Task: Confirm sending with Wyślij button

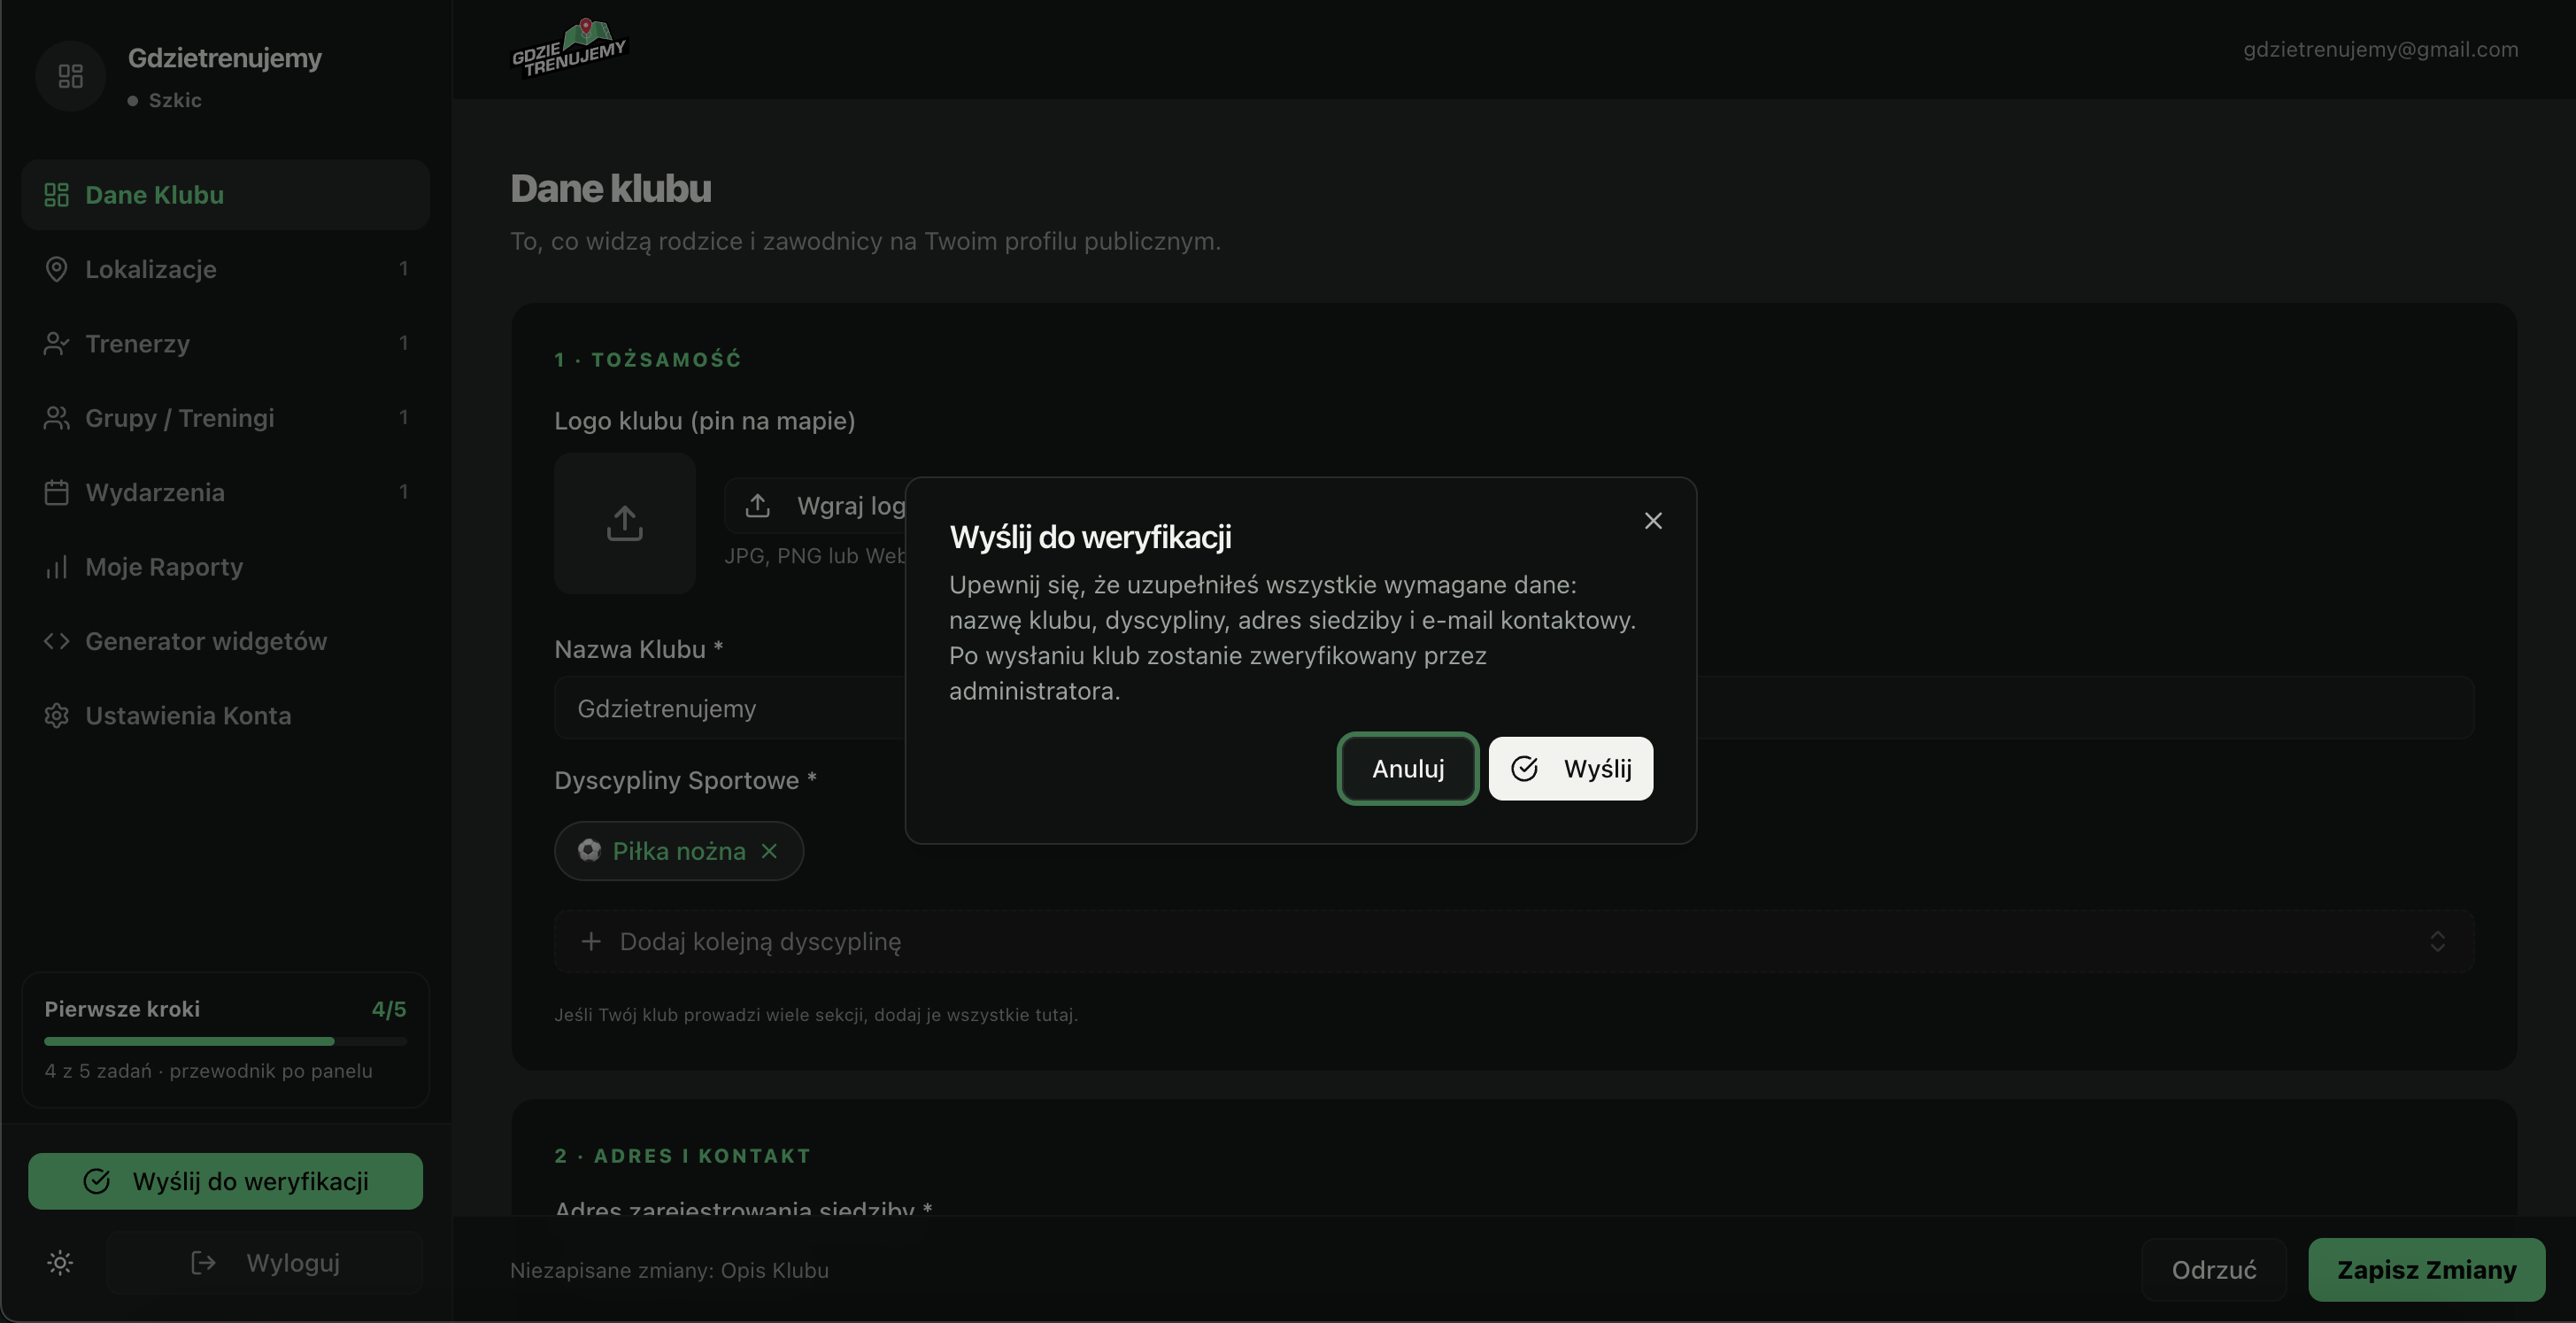Action: click(1570, 768)
